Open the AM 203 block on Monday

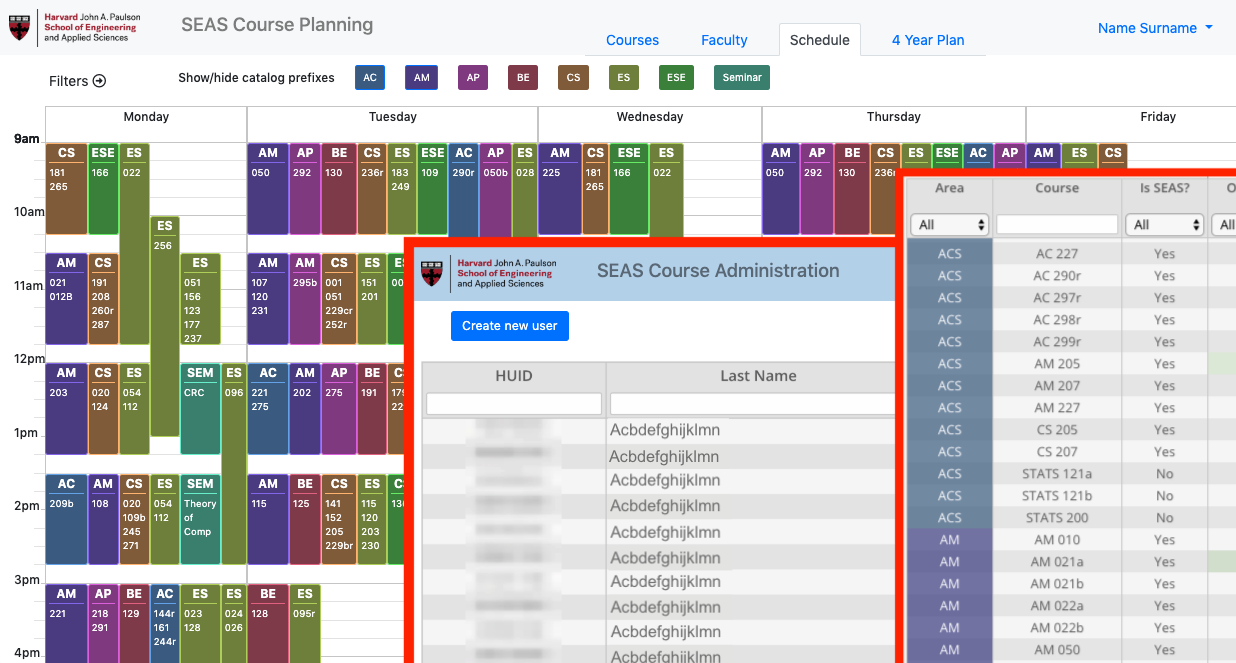click(x=66, y=408)
